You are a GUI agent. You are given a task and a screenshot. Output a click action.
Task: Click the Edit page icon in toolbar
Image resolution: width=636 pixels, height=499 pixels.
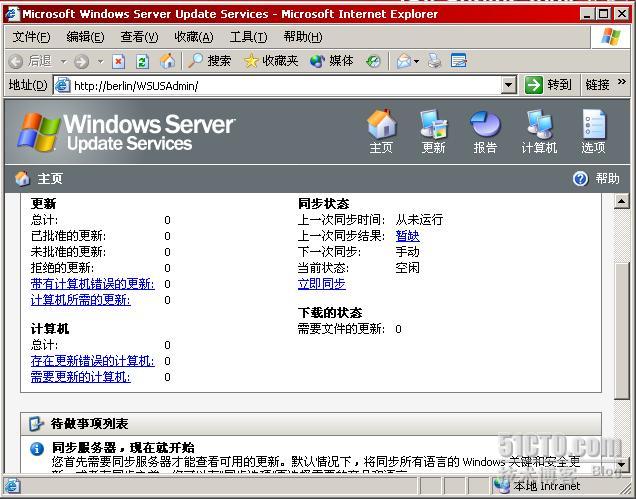point(459,61)
